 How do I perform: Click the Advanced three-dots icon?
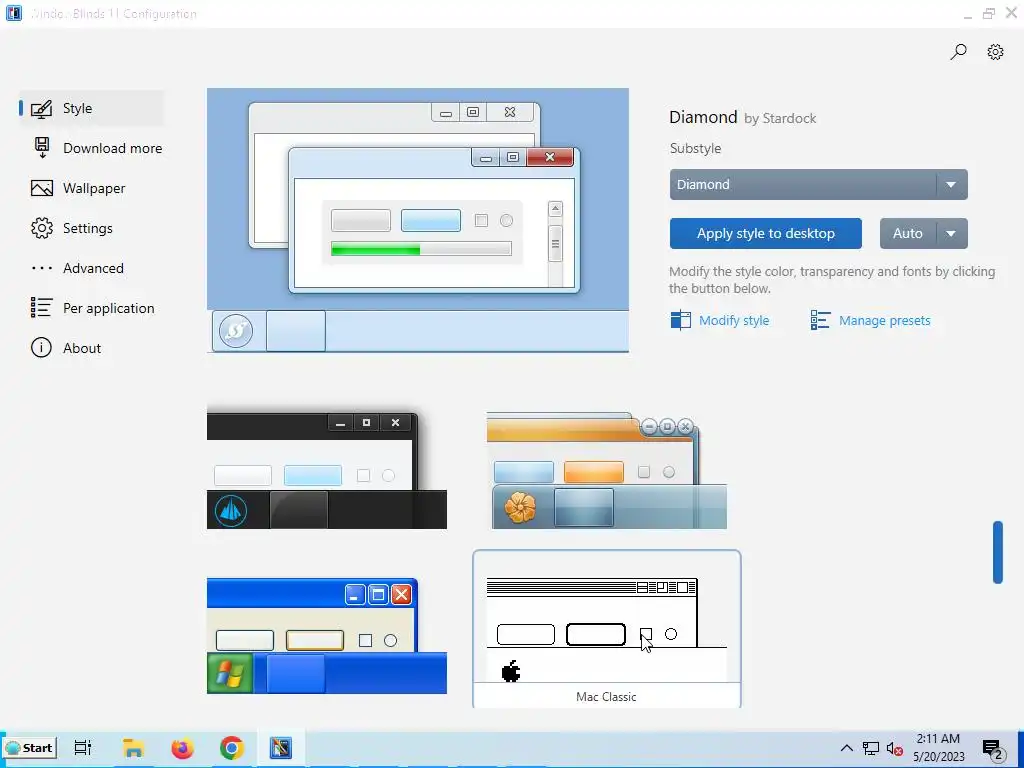coord(42,268)
